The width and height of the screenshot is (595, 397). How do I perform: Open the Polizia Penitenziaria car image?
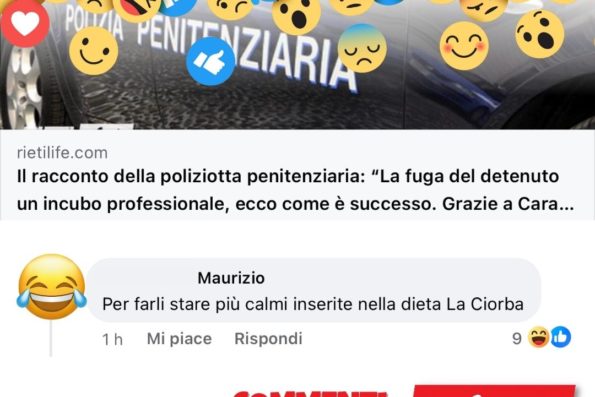pyautogui.click(x=298, y=65)
